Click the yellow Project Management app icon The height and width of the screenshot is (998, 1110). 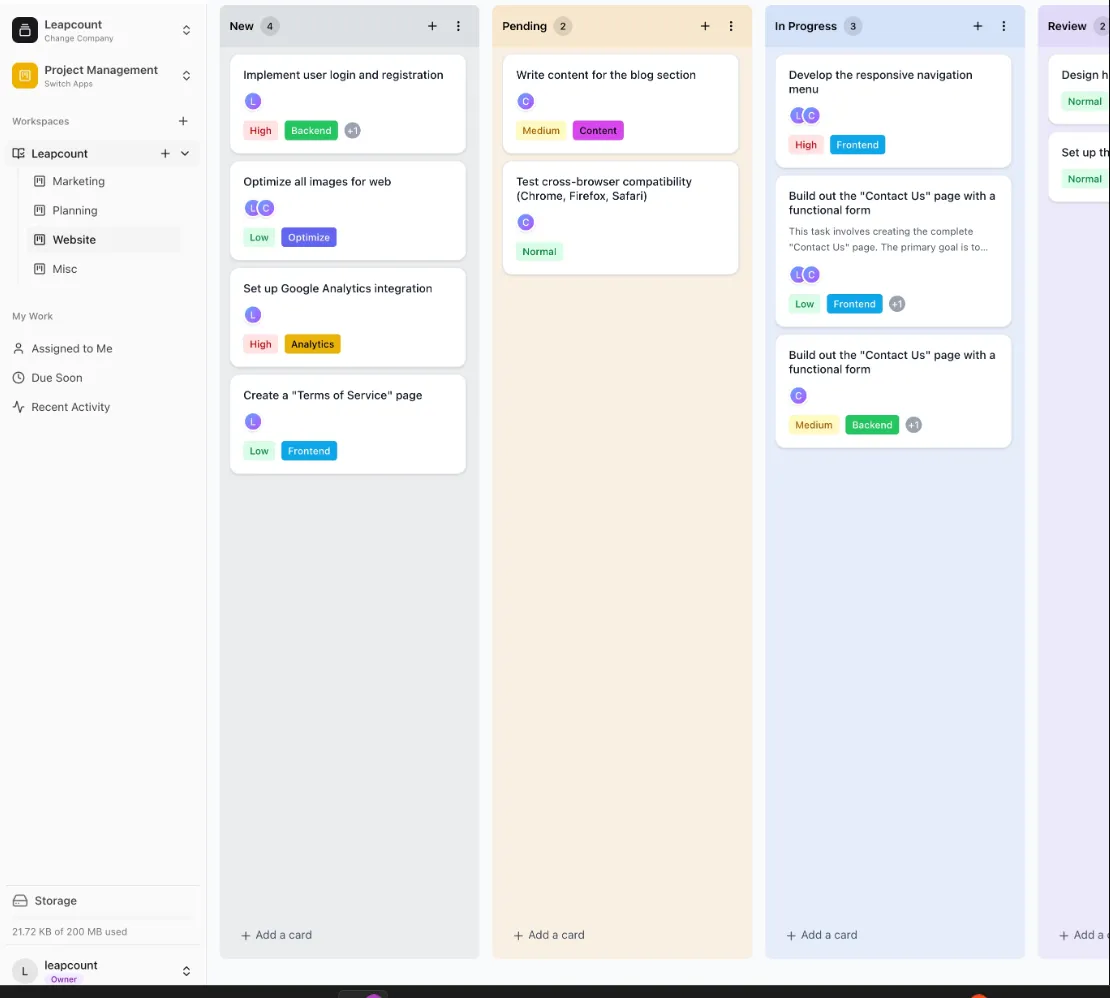25,76
